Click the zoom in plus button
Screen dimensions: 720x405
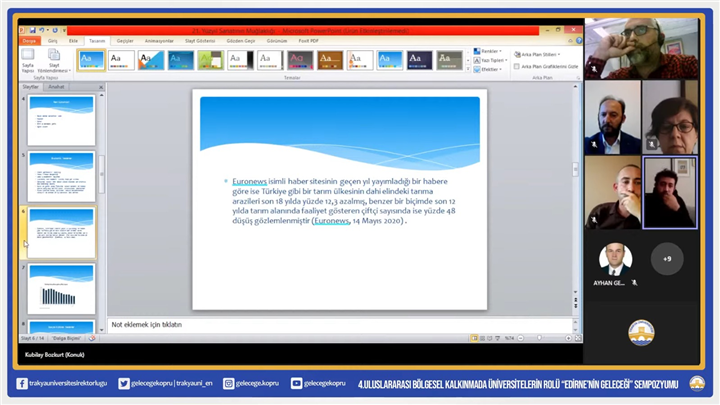[568, 338]
